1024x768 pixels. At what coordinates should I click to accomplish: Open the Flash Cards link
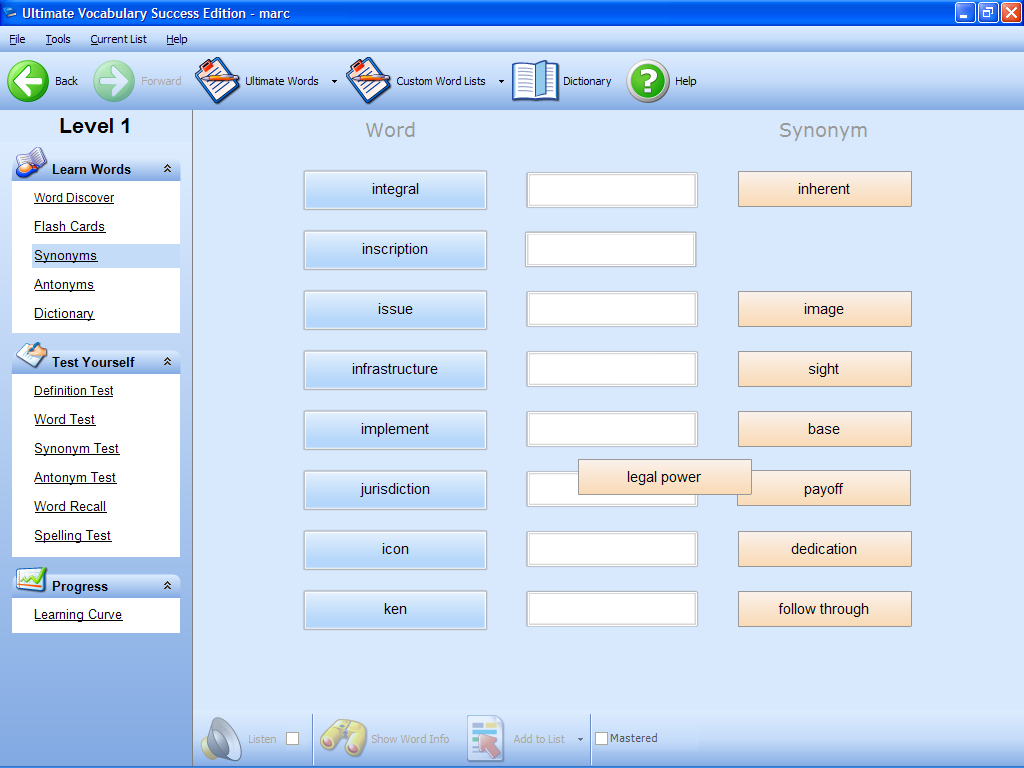[69, 227]
